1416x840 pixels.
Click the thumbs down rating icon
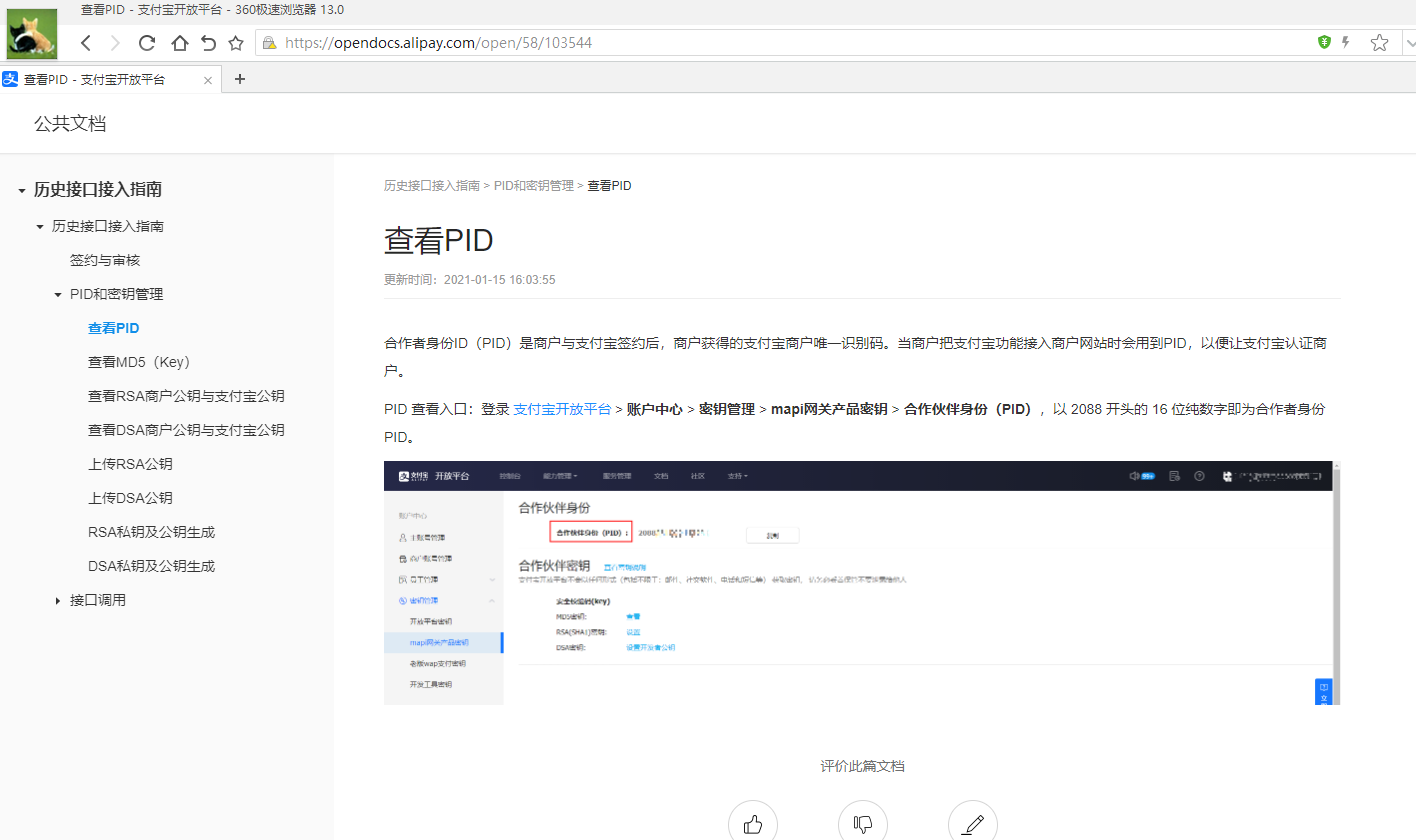(863, 824)
